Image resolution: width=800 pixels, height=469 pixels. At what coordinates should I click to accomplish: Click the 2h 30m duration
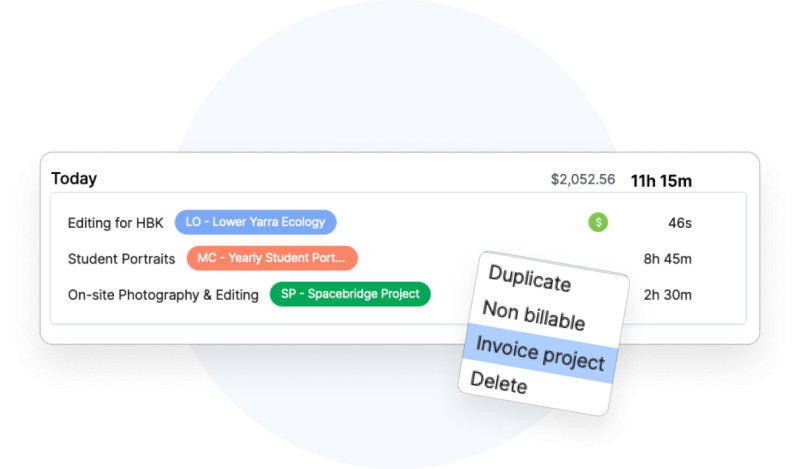point(667,295)
